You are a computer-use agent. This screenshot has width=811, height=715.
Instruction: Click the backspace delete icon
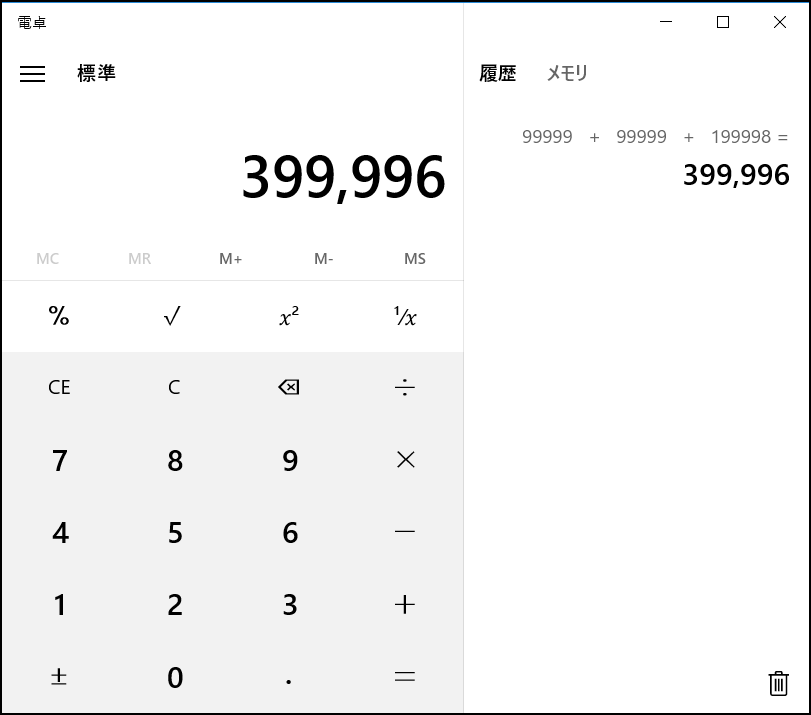pos(289,387)
